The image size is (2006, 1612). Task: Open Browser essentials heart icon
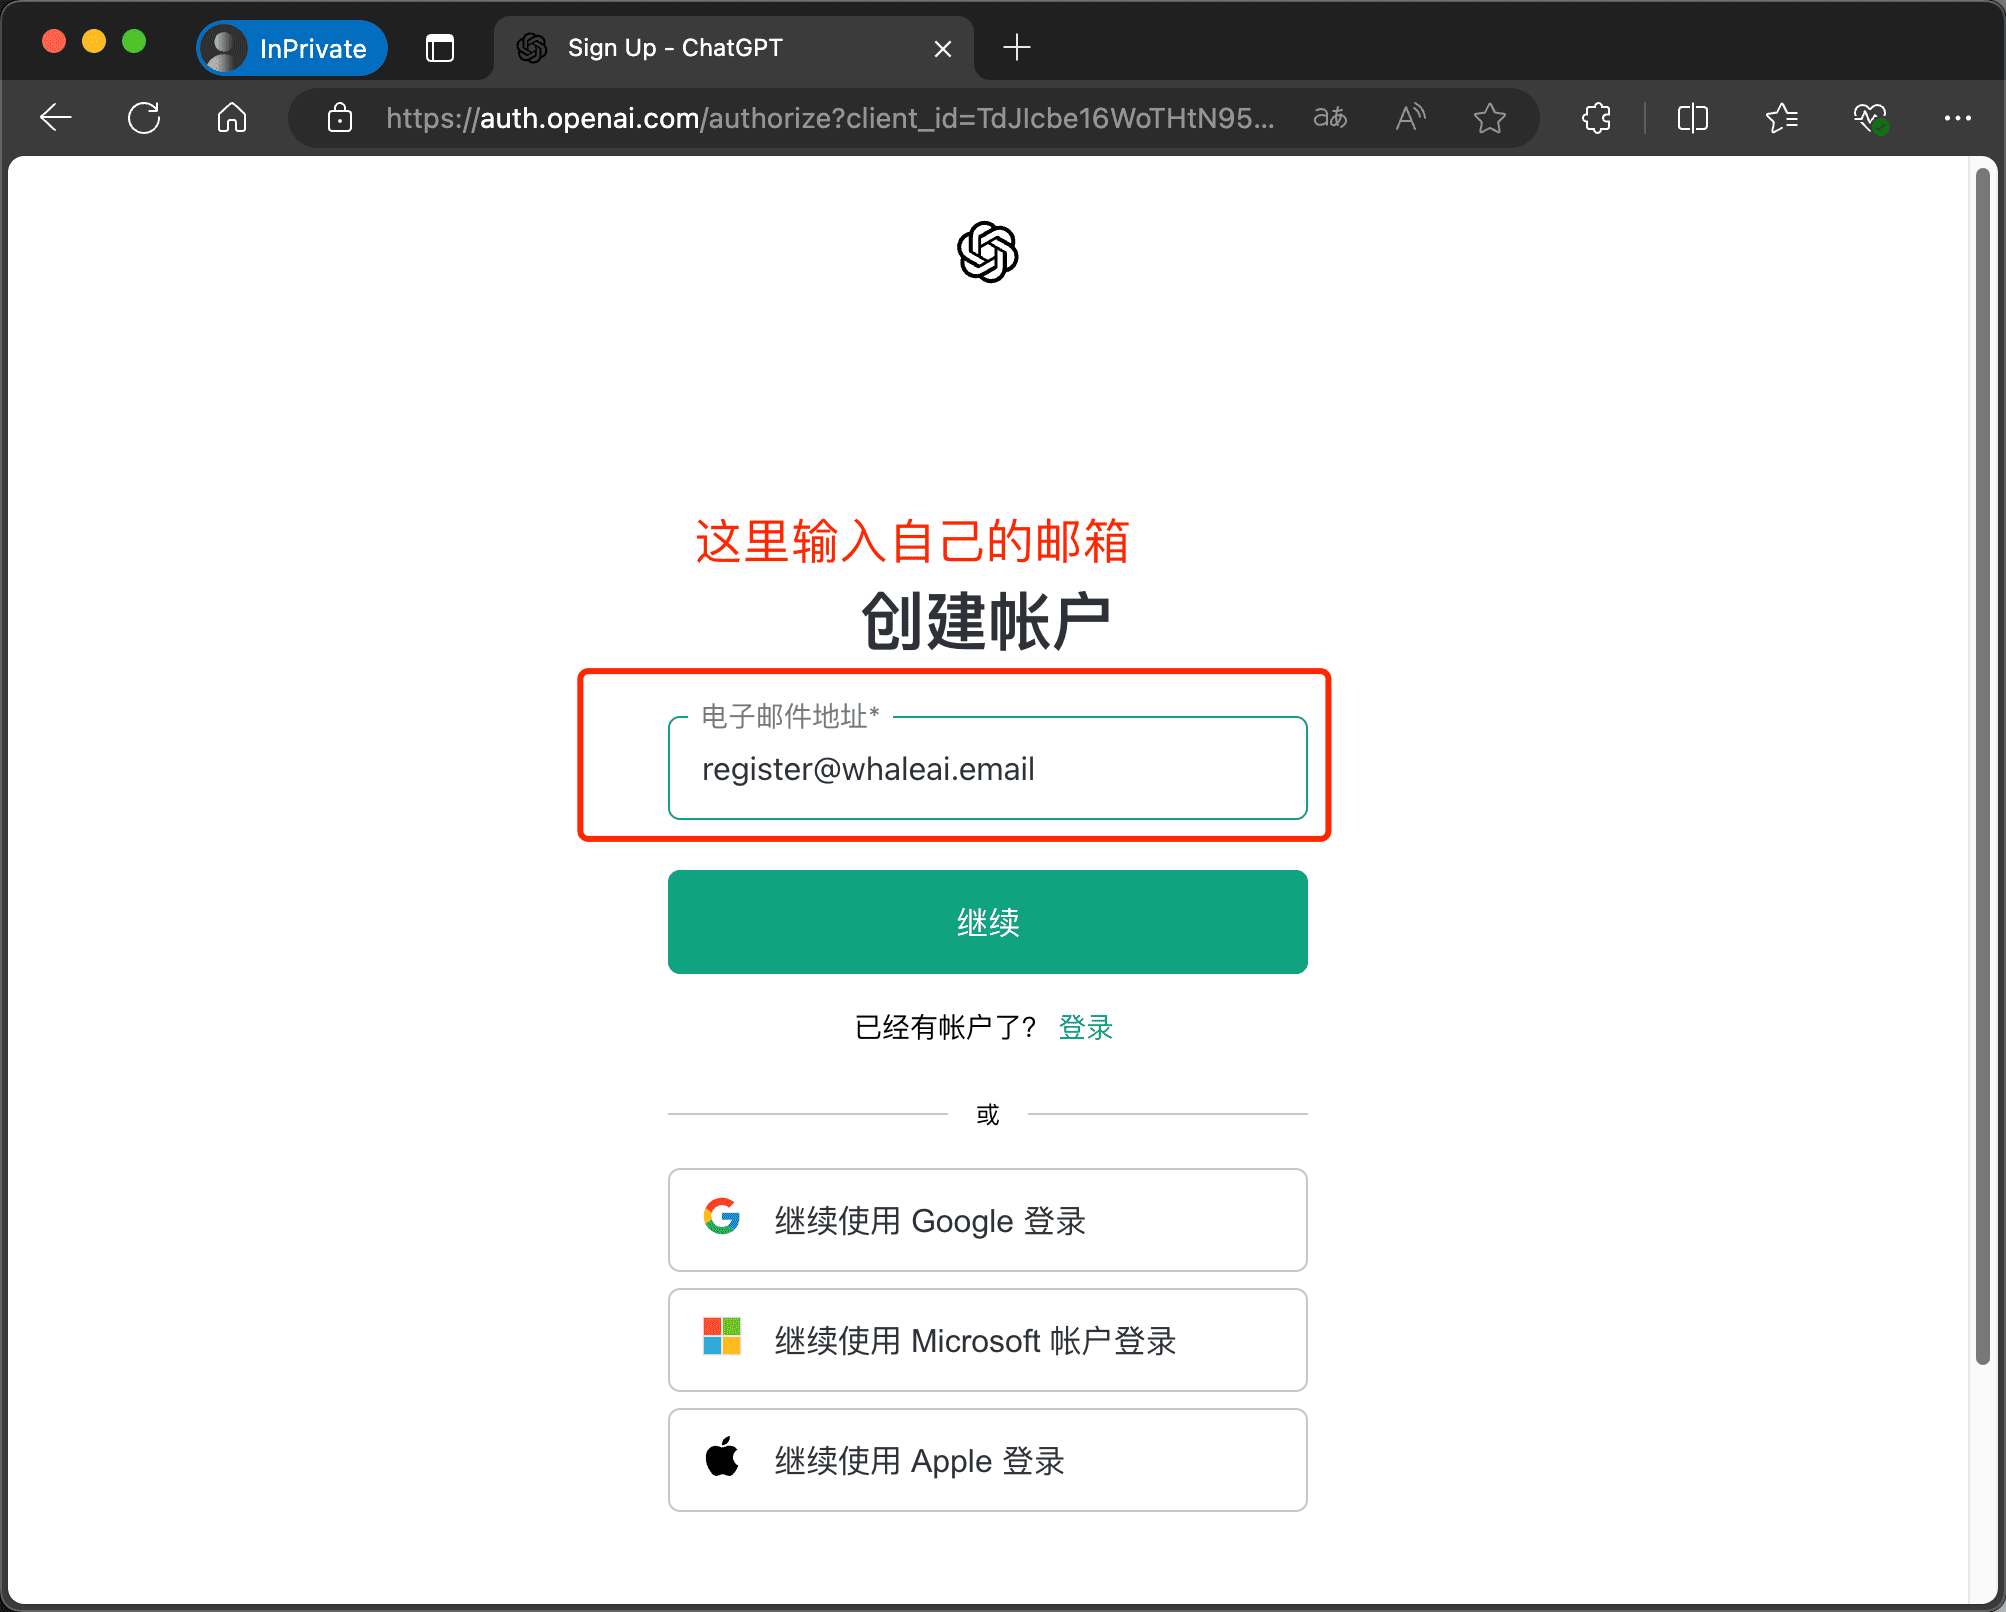click(x=1870, y=118)
